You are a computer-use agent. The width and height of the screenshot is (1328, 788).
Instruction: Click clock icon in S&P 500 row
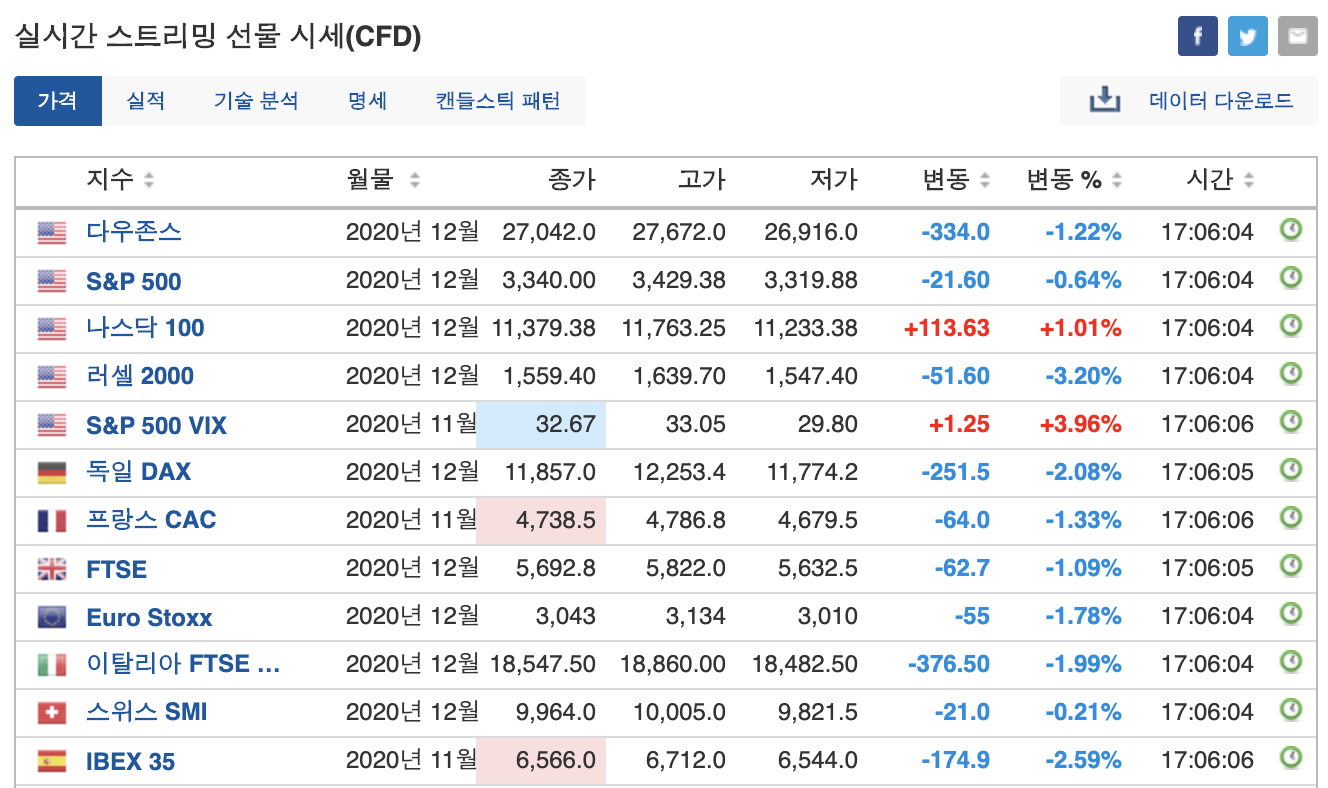tap(1291, 277)
